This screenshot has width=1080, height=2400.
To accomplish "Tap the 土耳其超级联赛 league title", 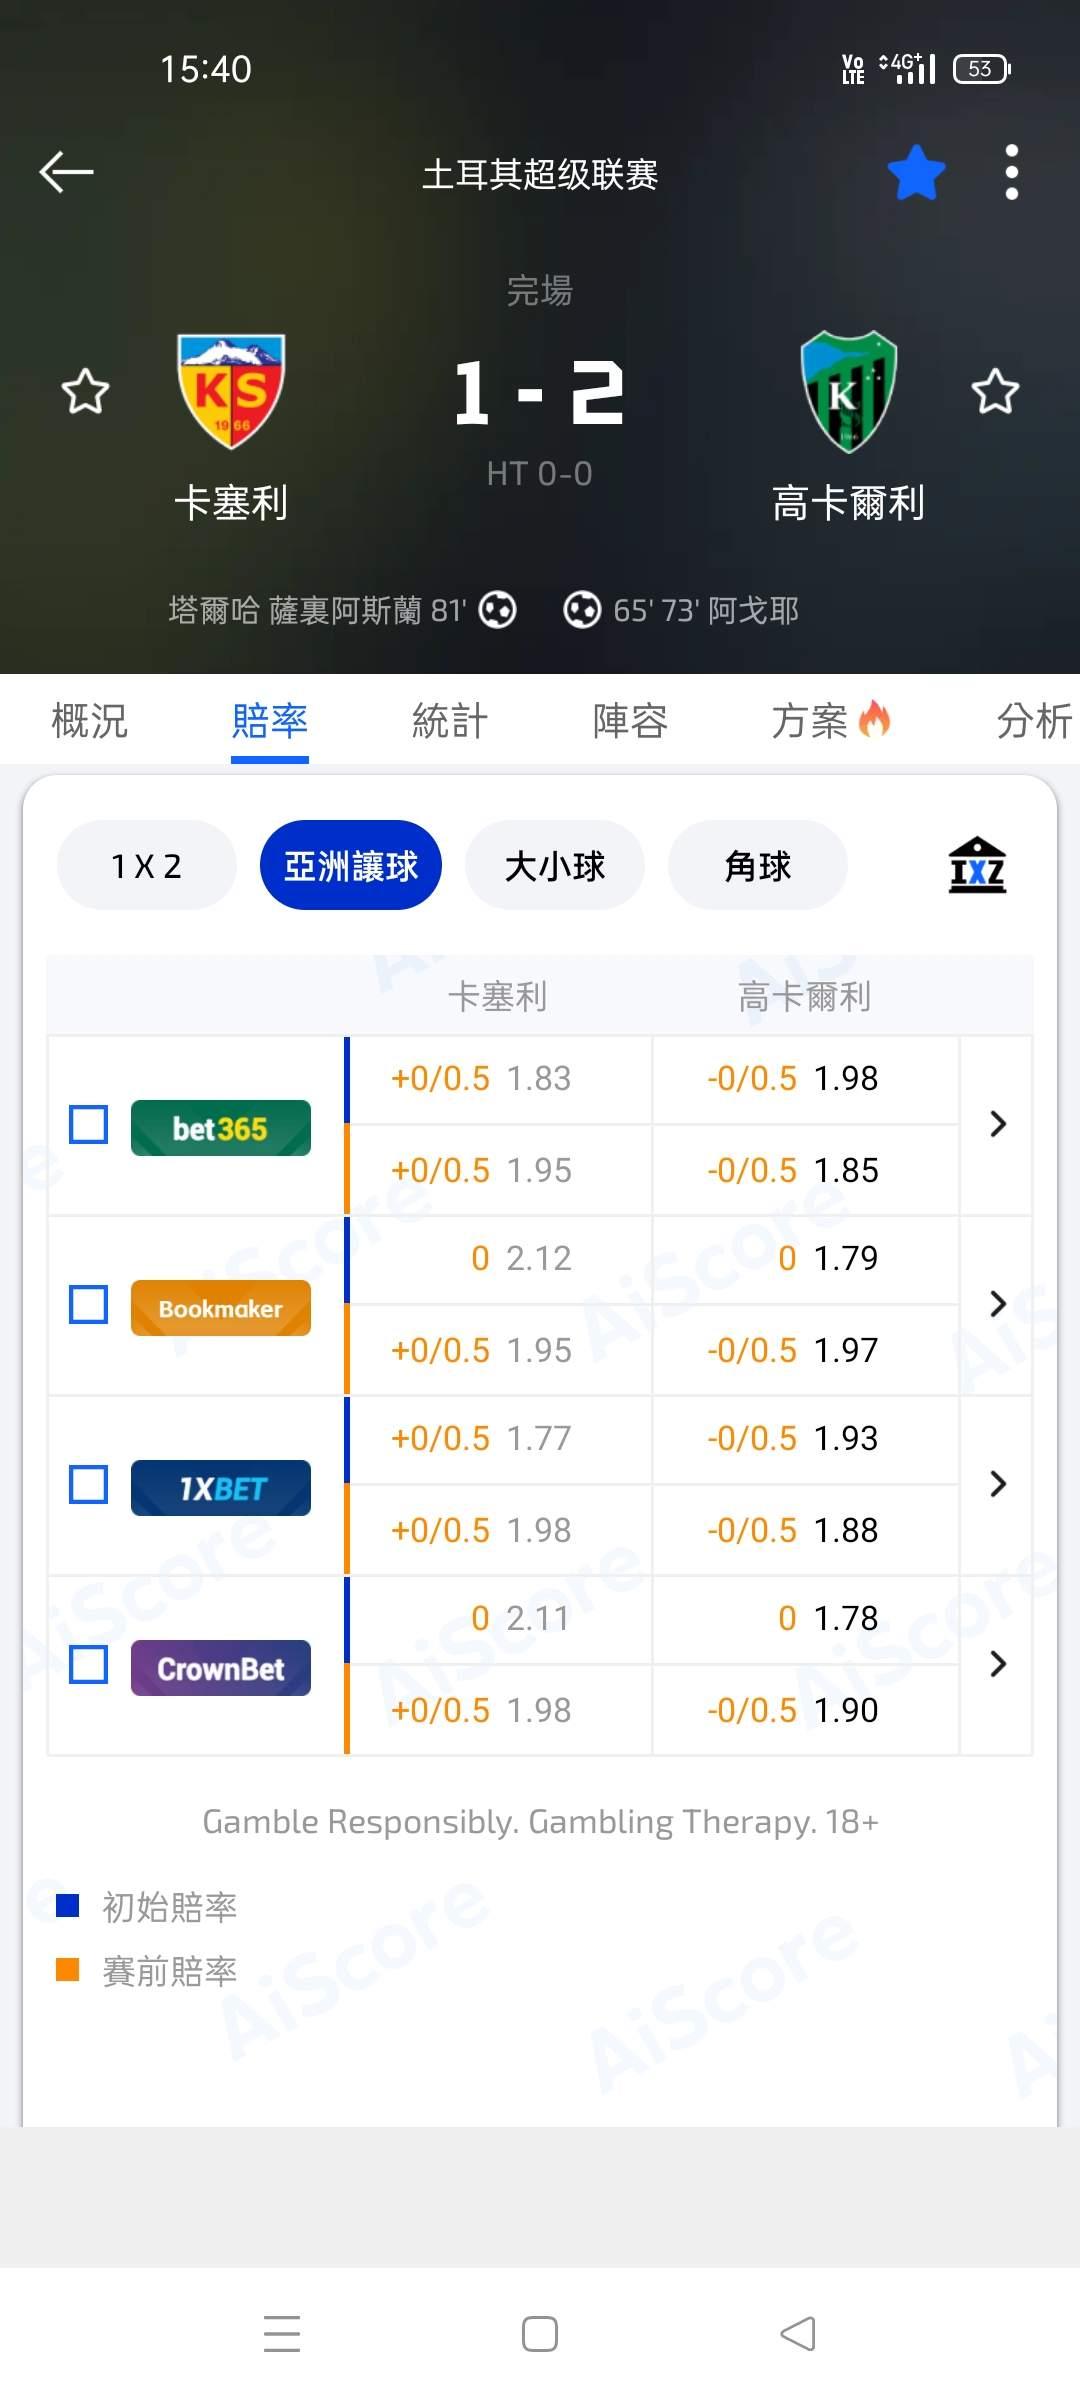I will pos(540,174).
